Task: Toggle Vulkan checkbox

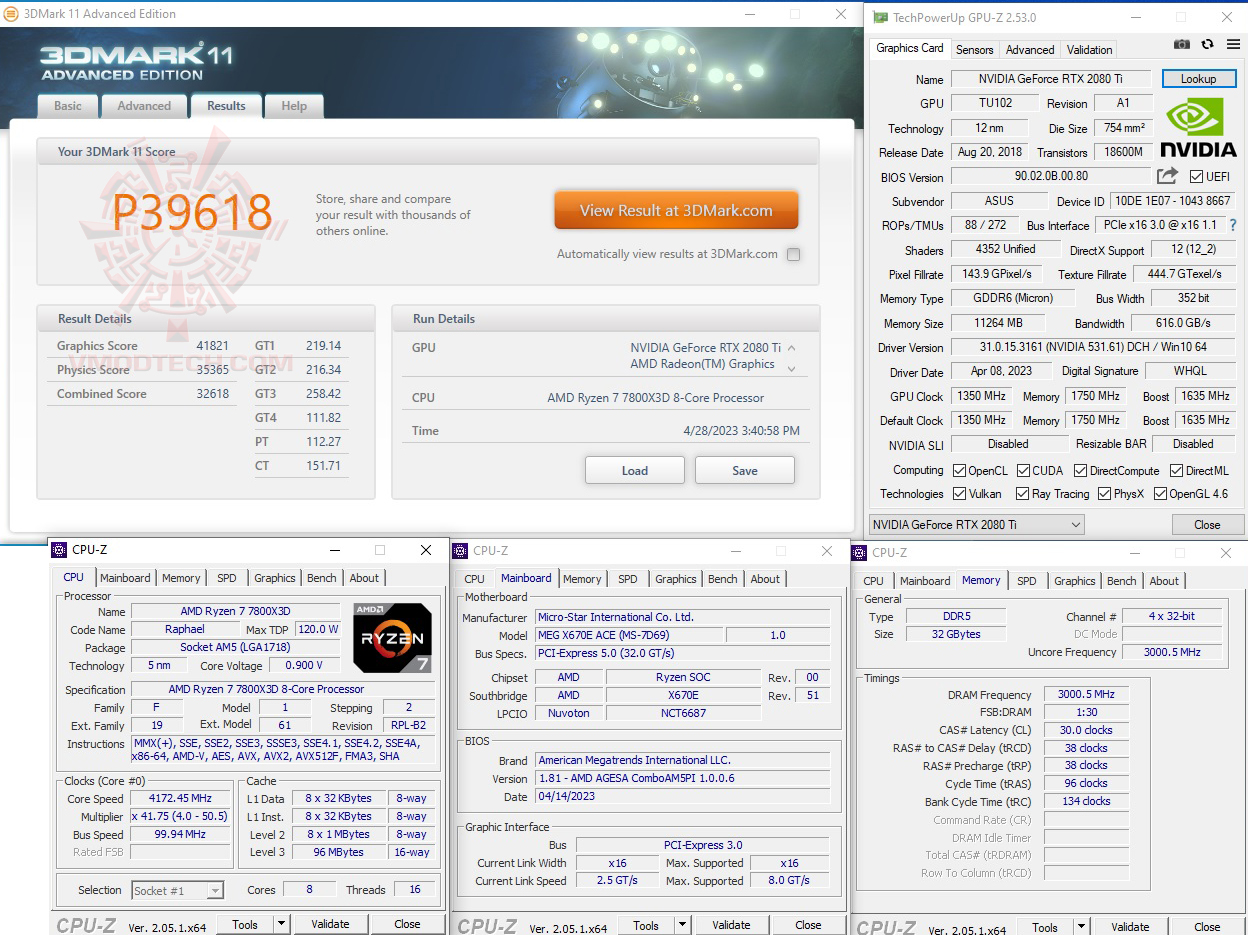Action: tap(959, 494)
